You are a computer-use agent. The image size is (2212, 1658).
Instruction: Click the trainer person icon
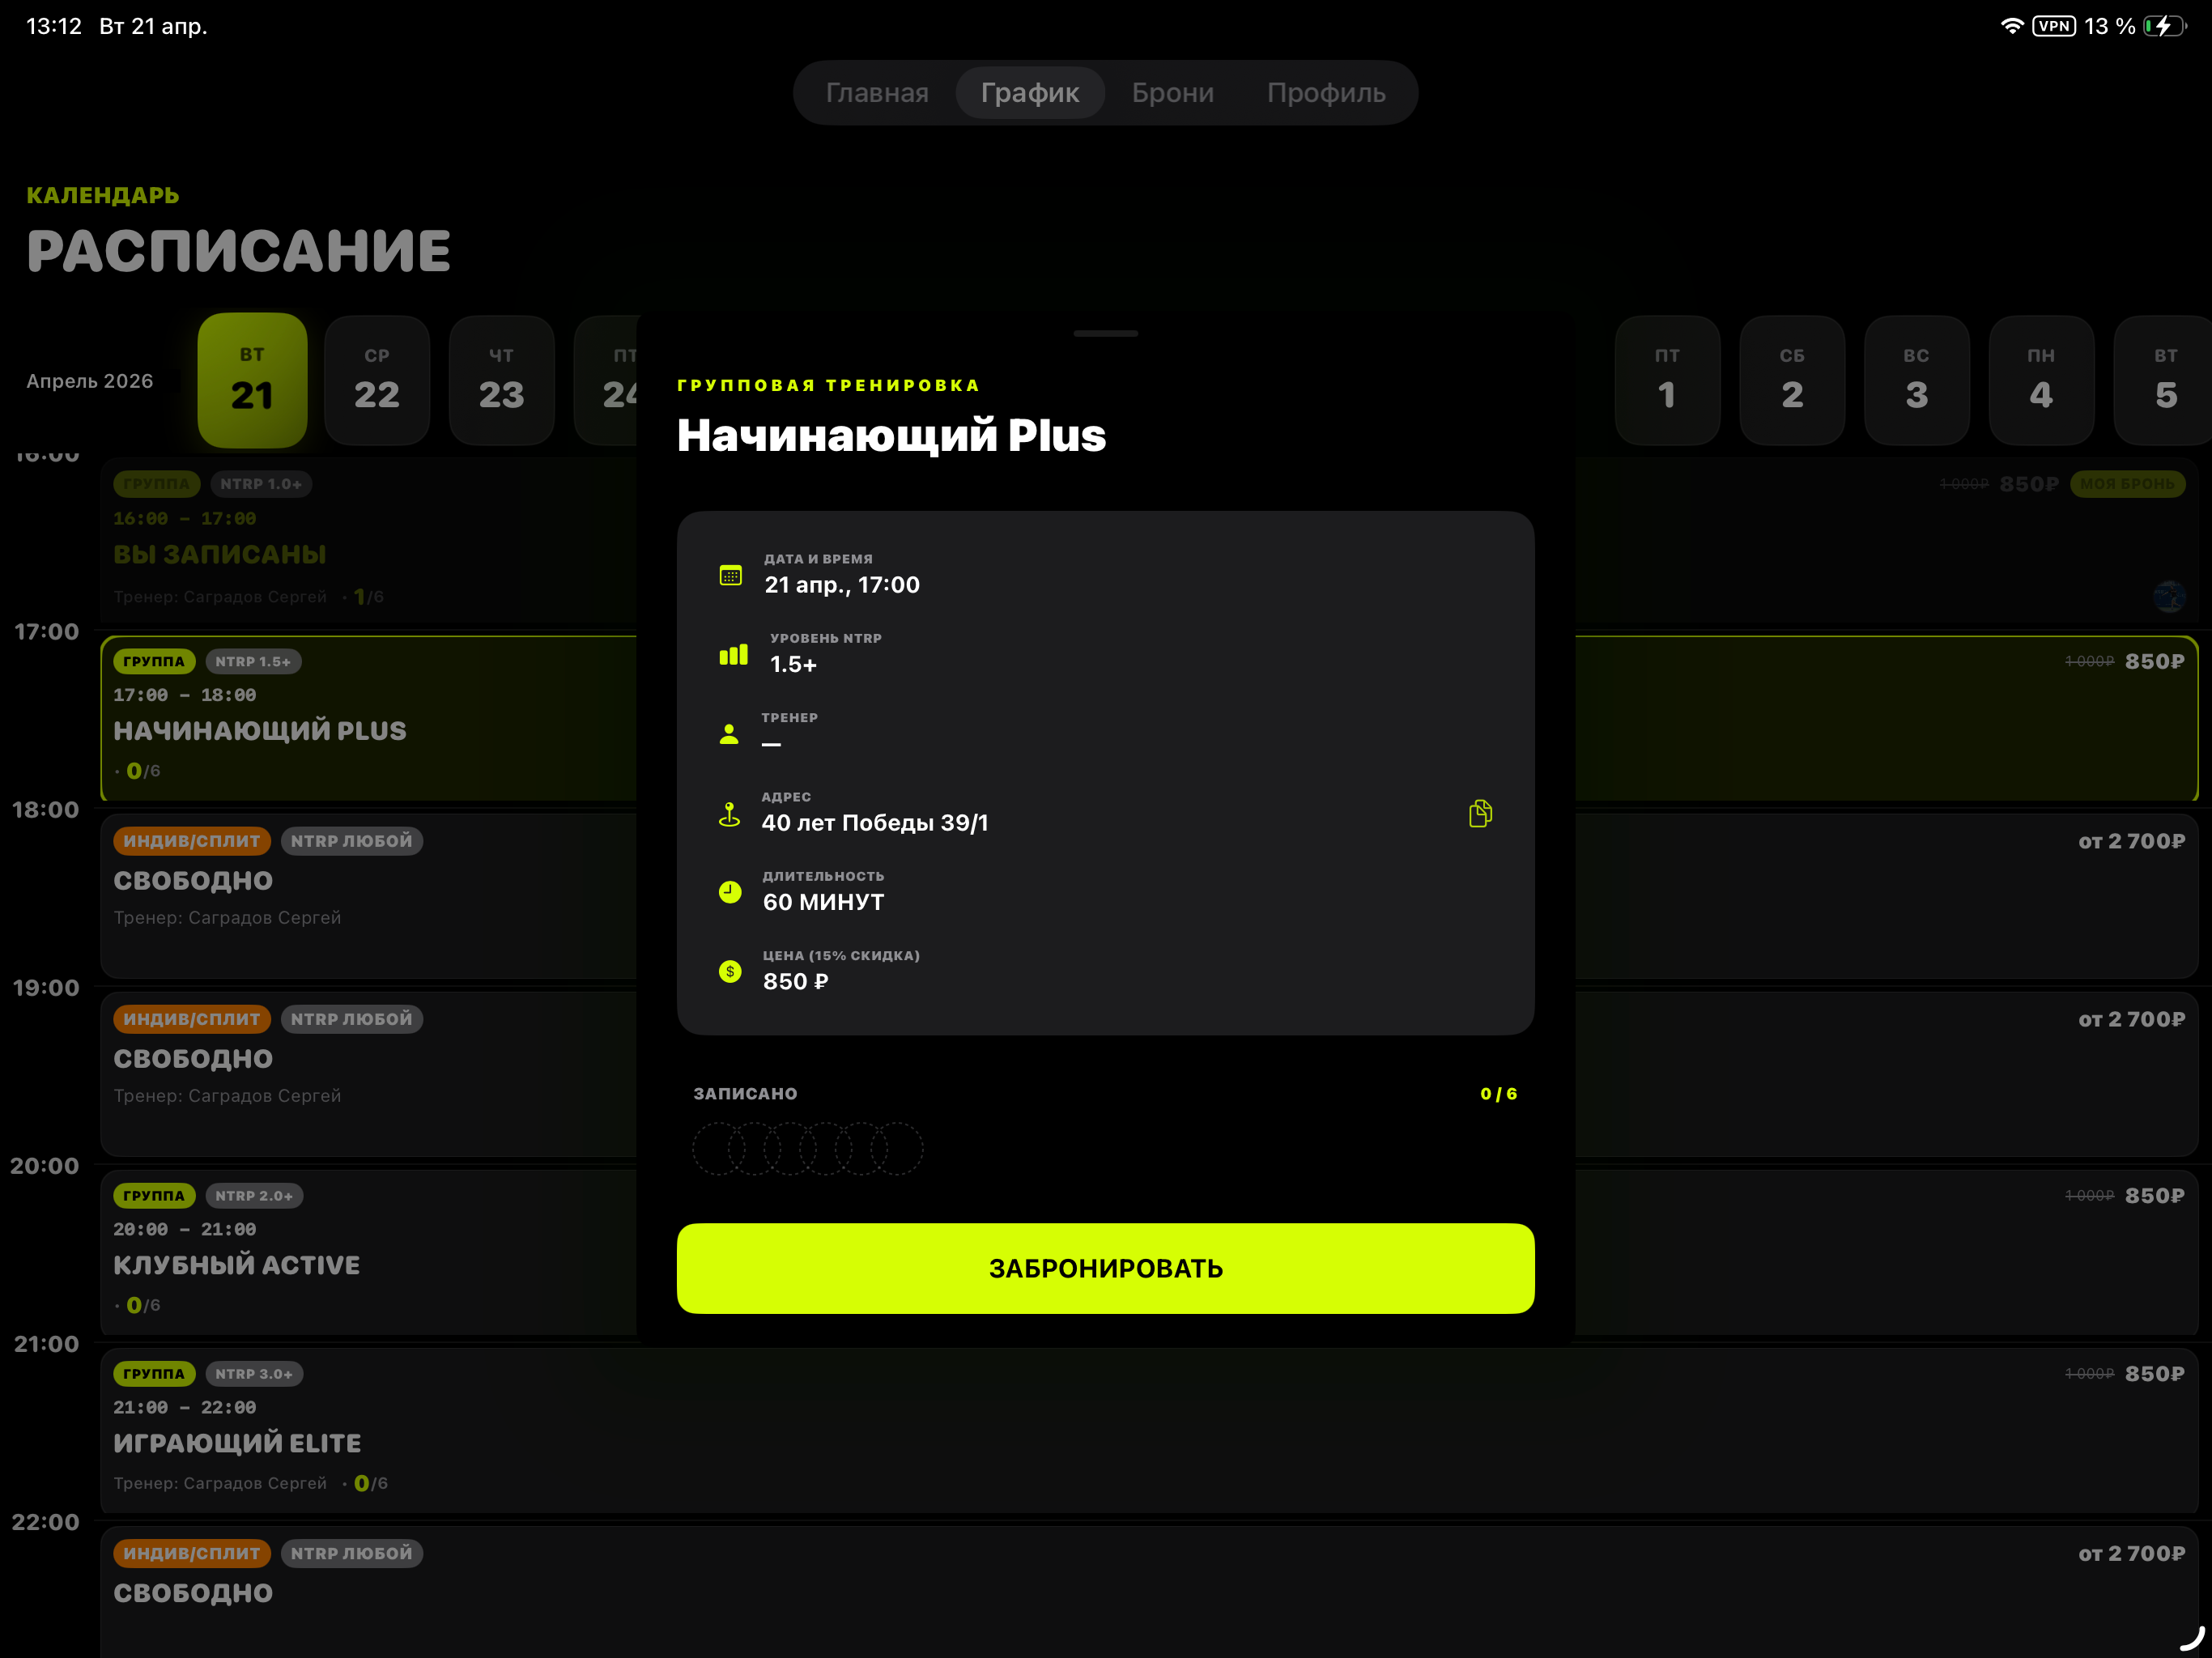point(729,734)
